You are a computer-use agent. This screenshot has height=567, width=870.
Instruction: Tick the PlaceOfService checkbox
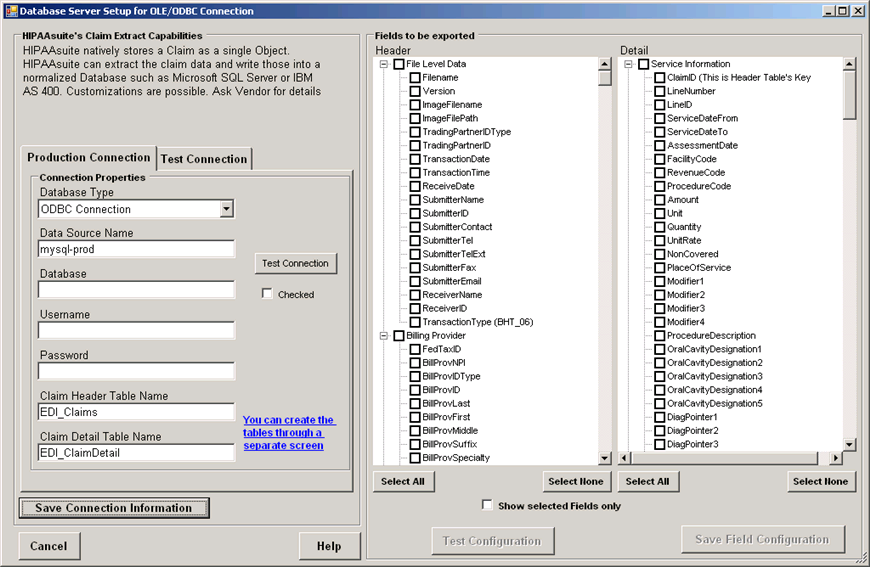tap(659, 268)
